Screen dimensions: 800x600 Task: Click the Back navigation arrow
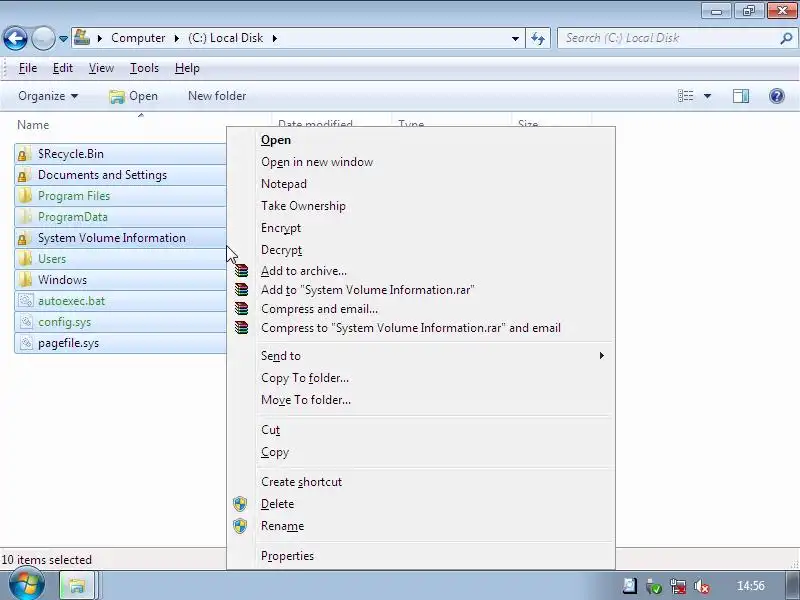coord(15,38)
